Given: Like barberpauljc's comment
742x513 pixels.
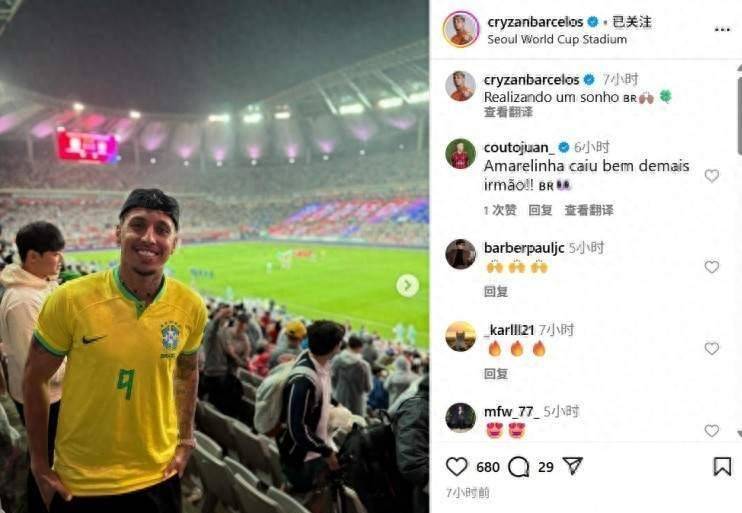Looking at the screenshot, I should tap(712, 266).
